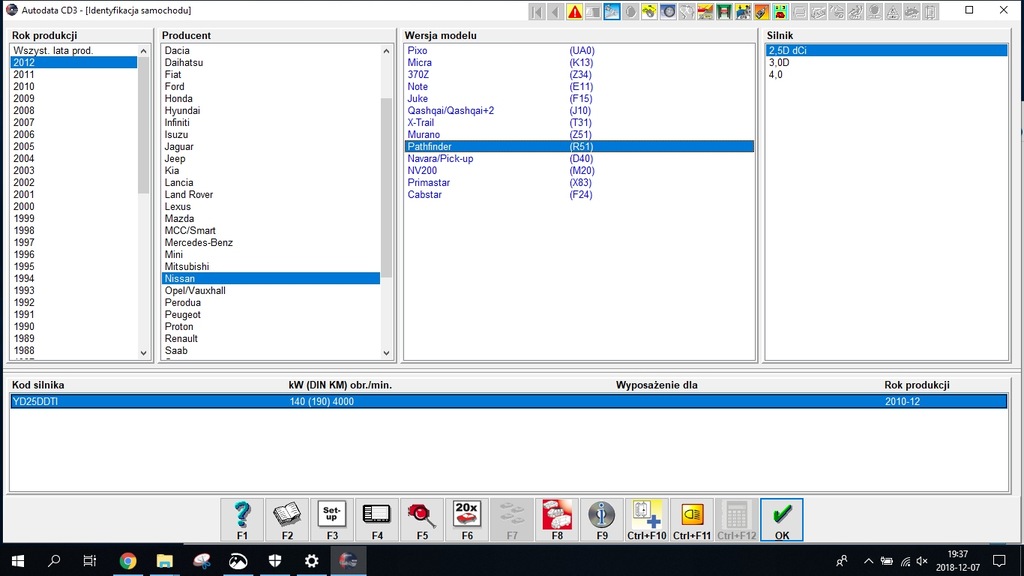Select the Nissan manufacturer row
The width and height of the screenshot is (1024, 576).
271,278
